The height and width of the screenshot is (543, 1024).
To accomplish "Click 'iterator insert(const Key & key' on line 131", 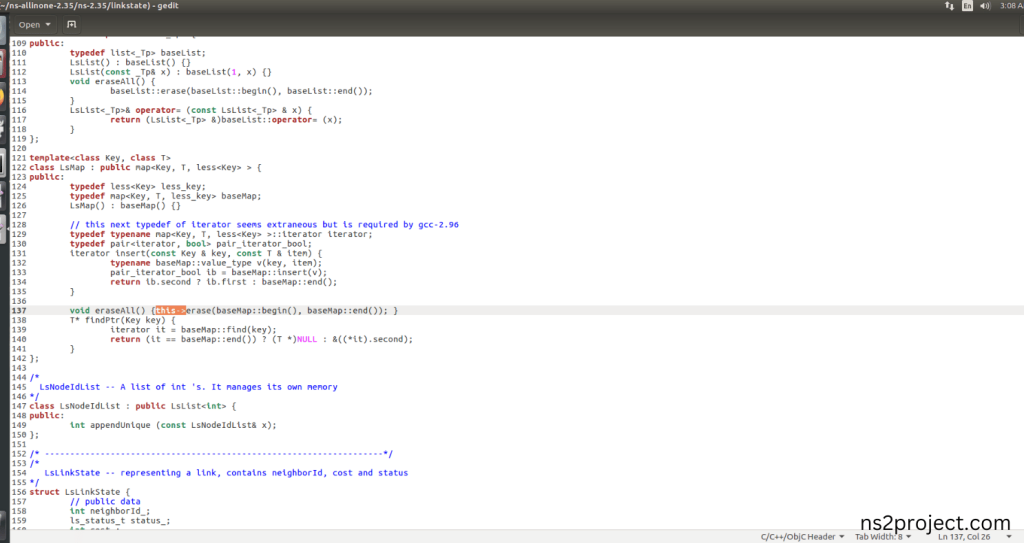I will pos(148,254).
